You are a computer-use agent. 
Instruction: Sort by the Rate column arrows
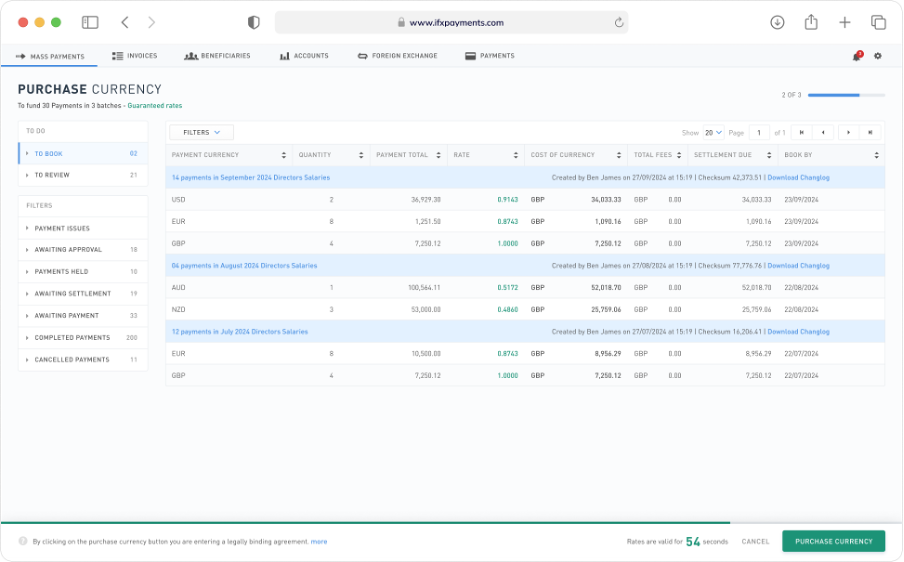[x=515, y=155]
